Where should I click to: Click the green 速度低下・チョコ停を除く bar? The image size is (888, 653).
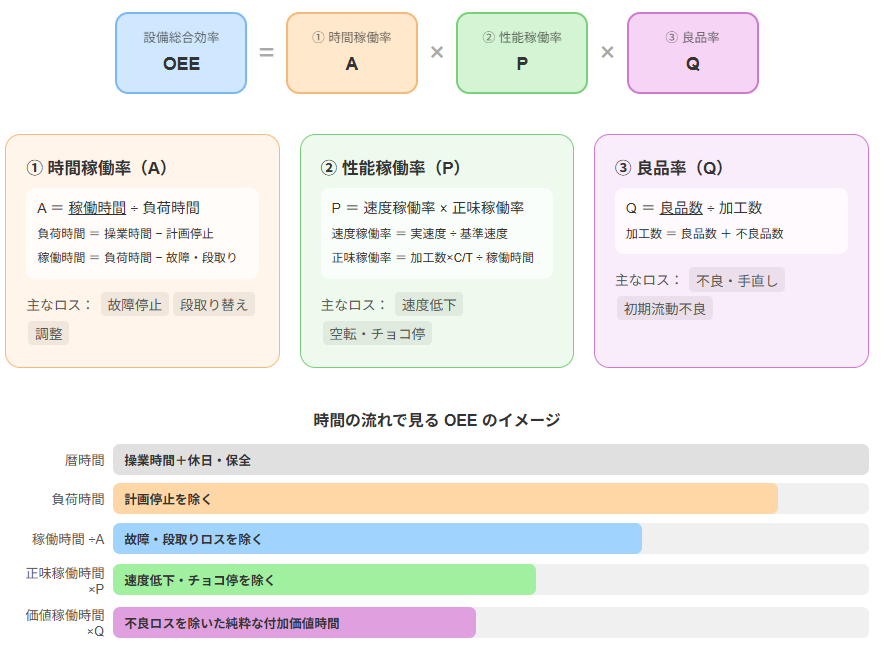324,580
